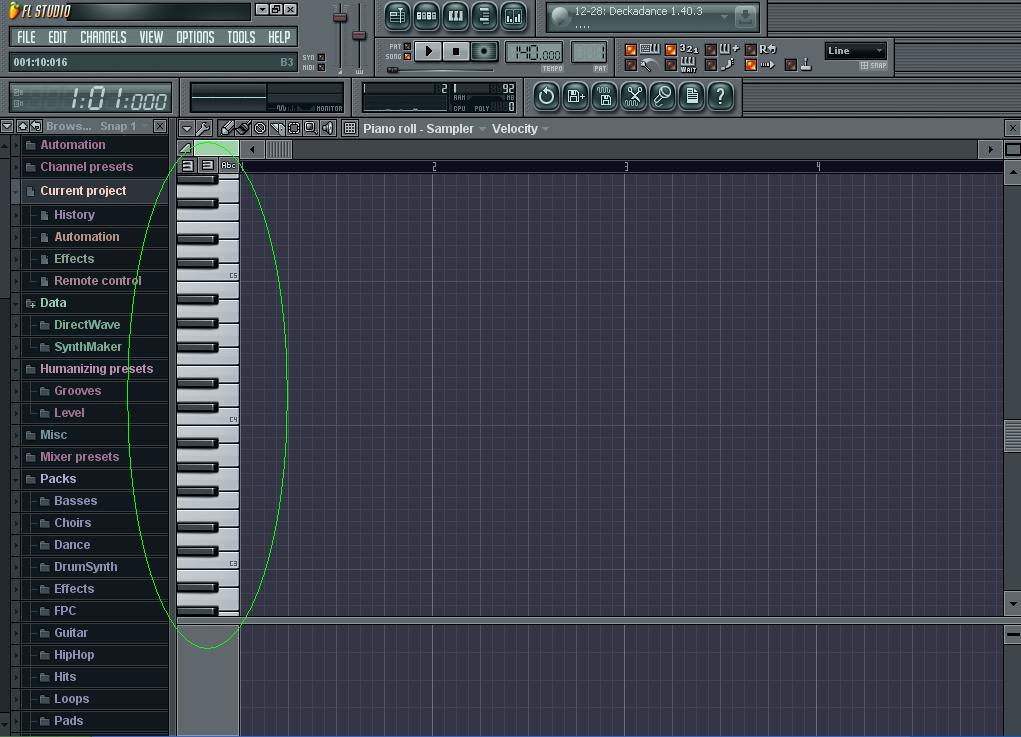Open piano roll Tools wrench icon

(204, 128)
